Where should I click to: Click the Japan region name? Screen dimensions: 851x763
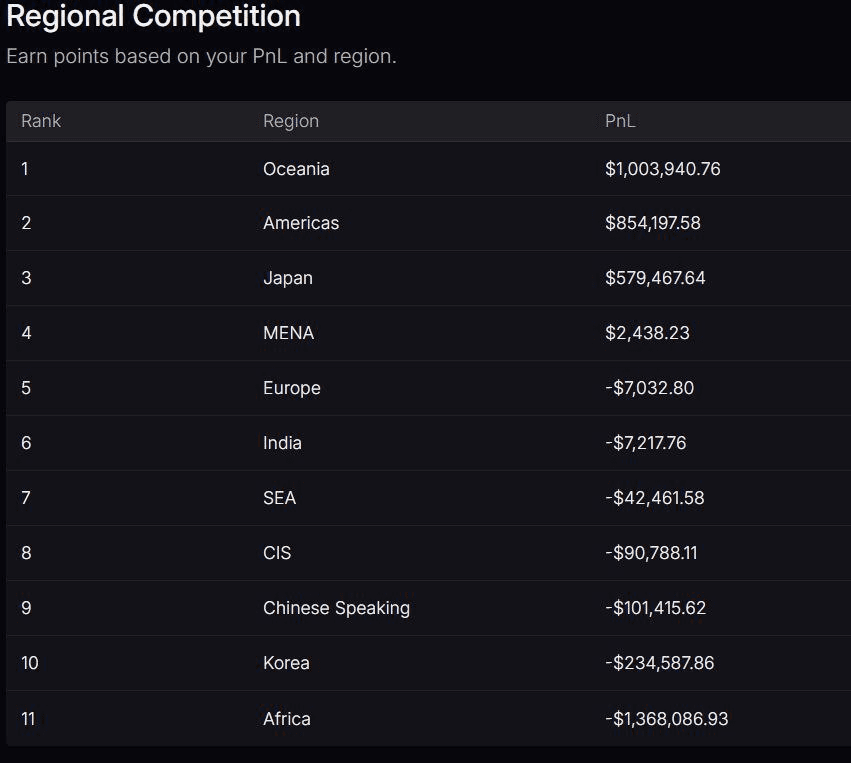point(288,278)
